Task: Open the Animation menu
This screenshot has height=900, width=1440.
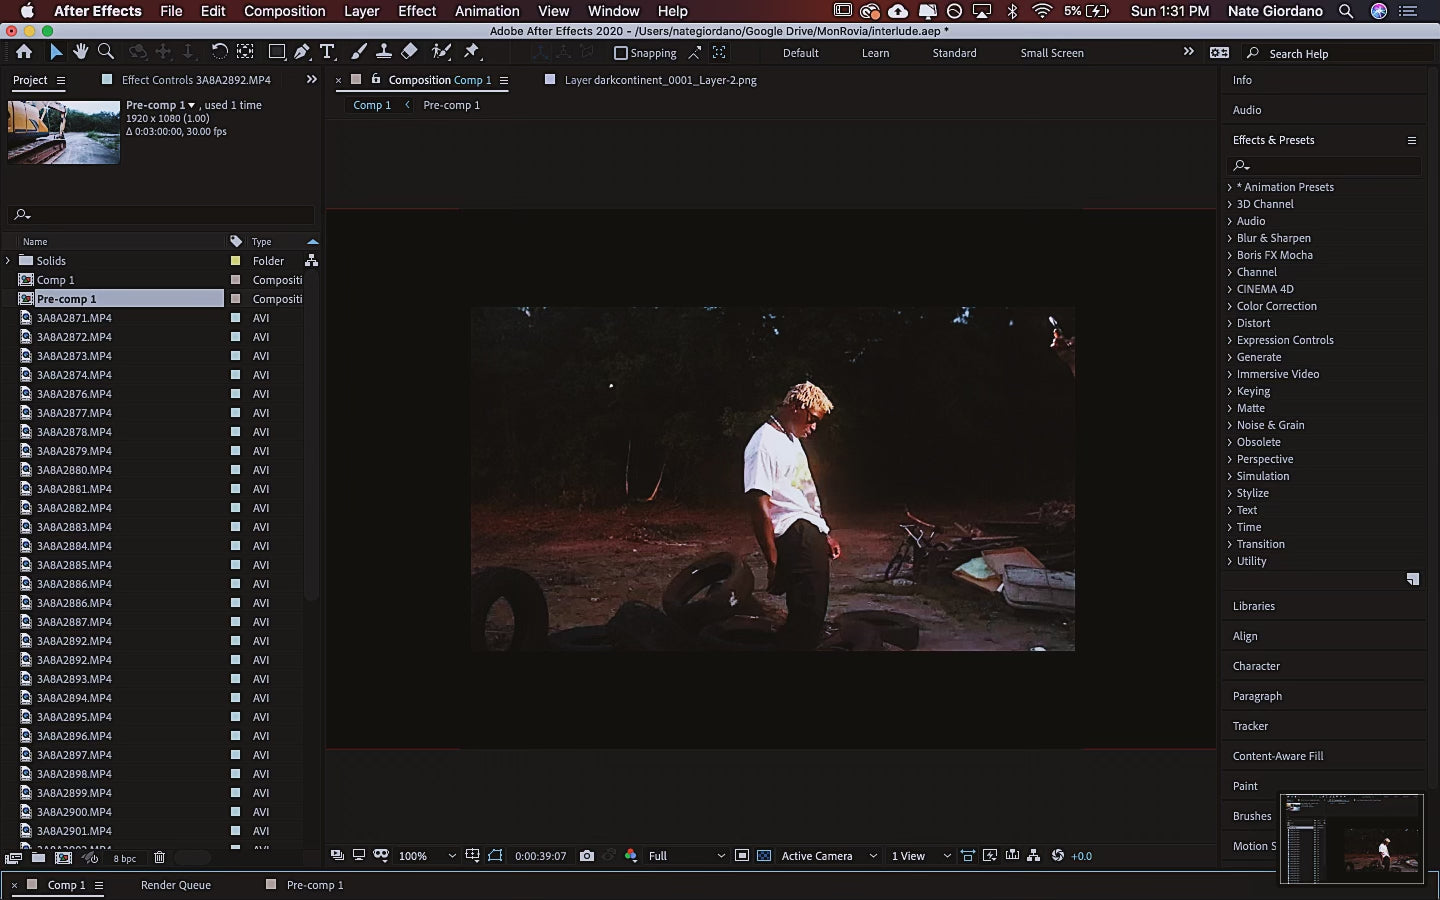Action: [487, 11]
